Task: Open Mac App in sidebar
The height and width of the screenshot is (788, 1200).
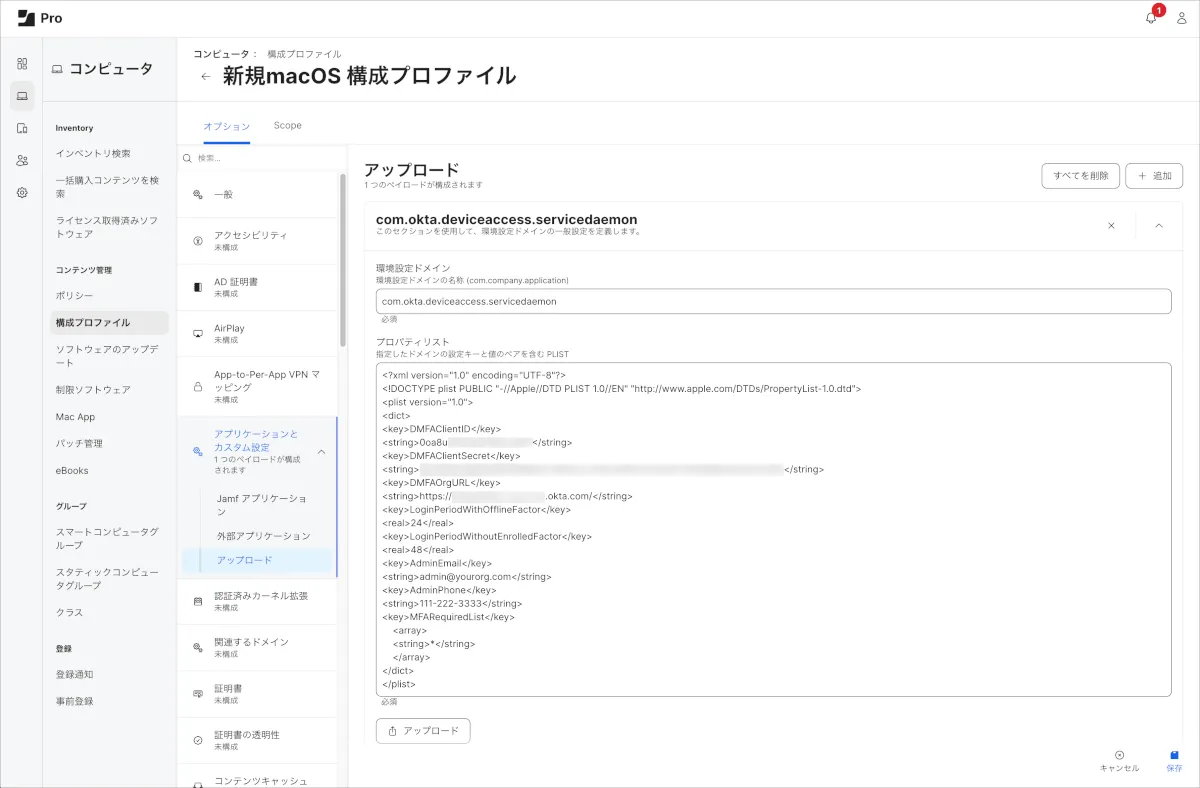Action: [x=75, y=417]
